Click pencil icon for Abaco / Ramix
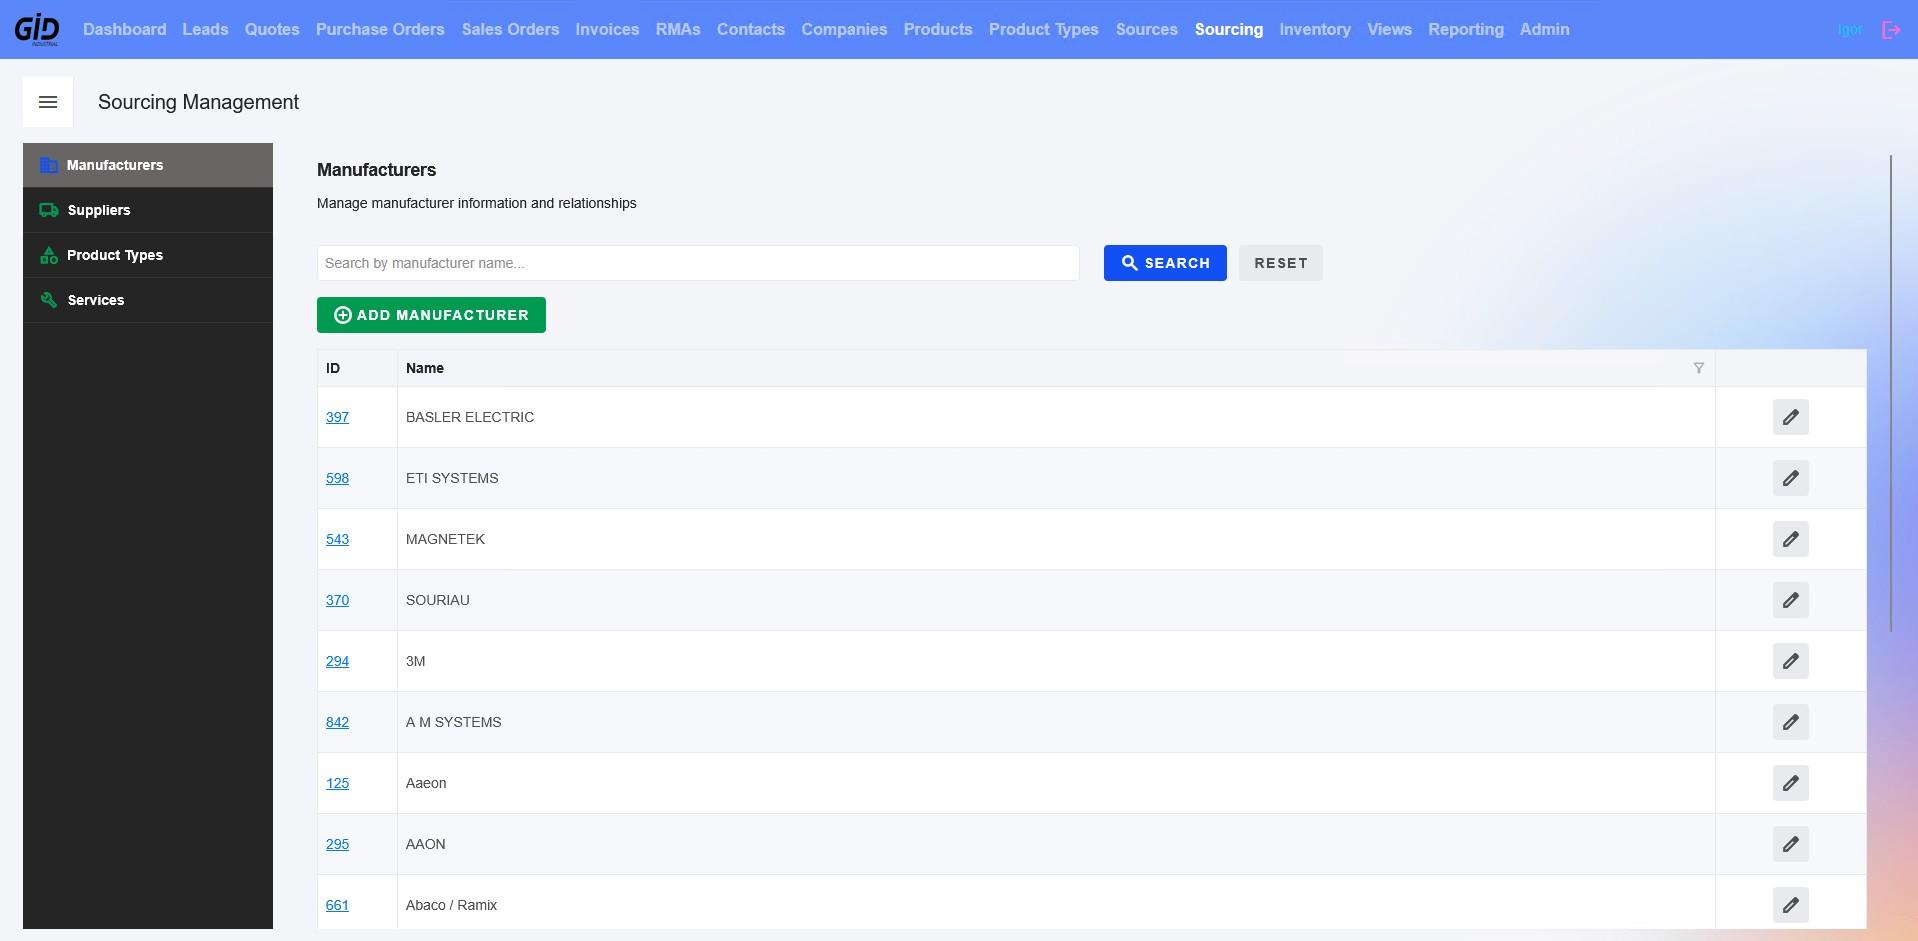The width and height of the screenshot is (1918, 941). [x=1790, y=905]
